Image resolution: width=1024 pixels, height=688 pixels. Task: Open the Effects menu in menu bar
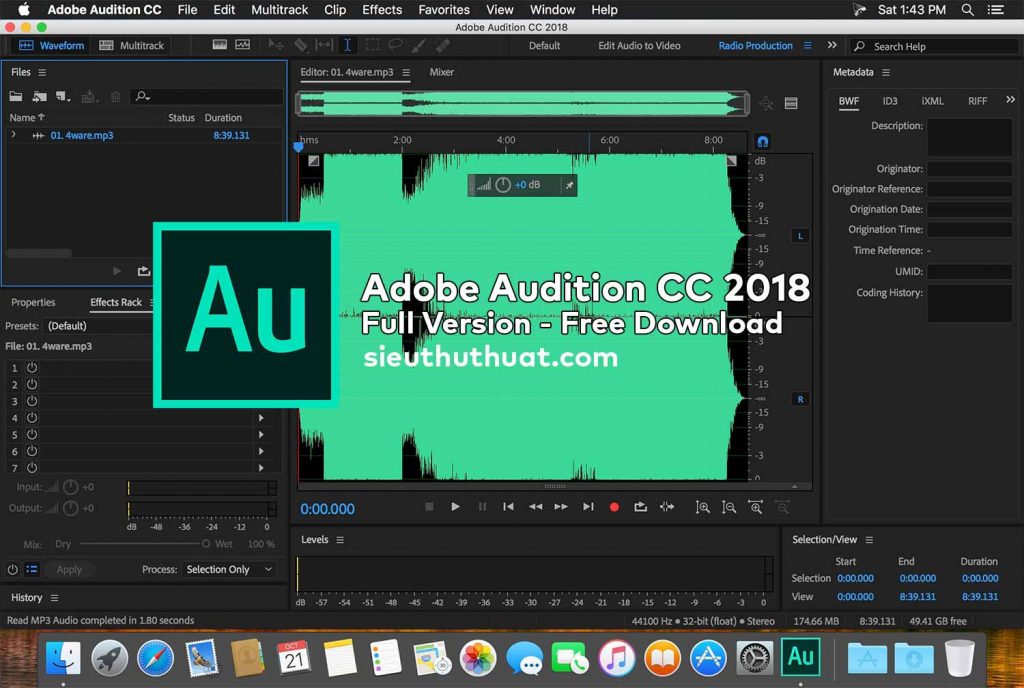(382, 10)
